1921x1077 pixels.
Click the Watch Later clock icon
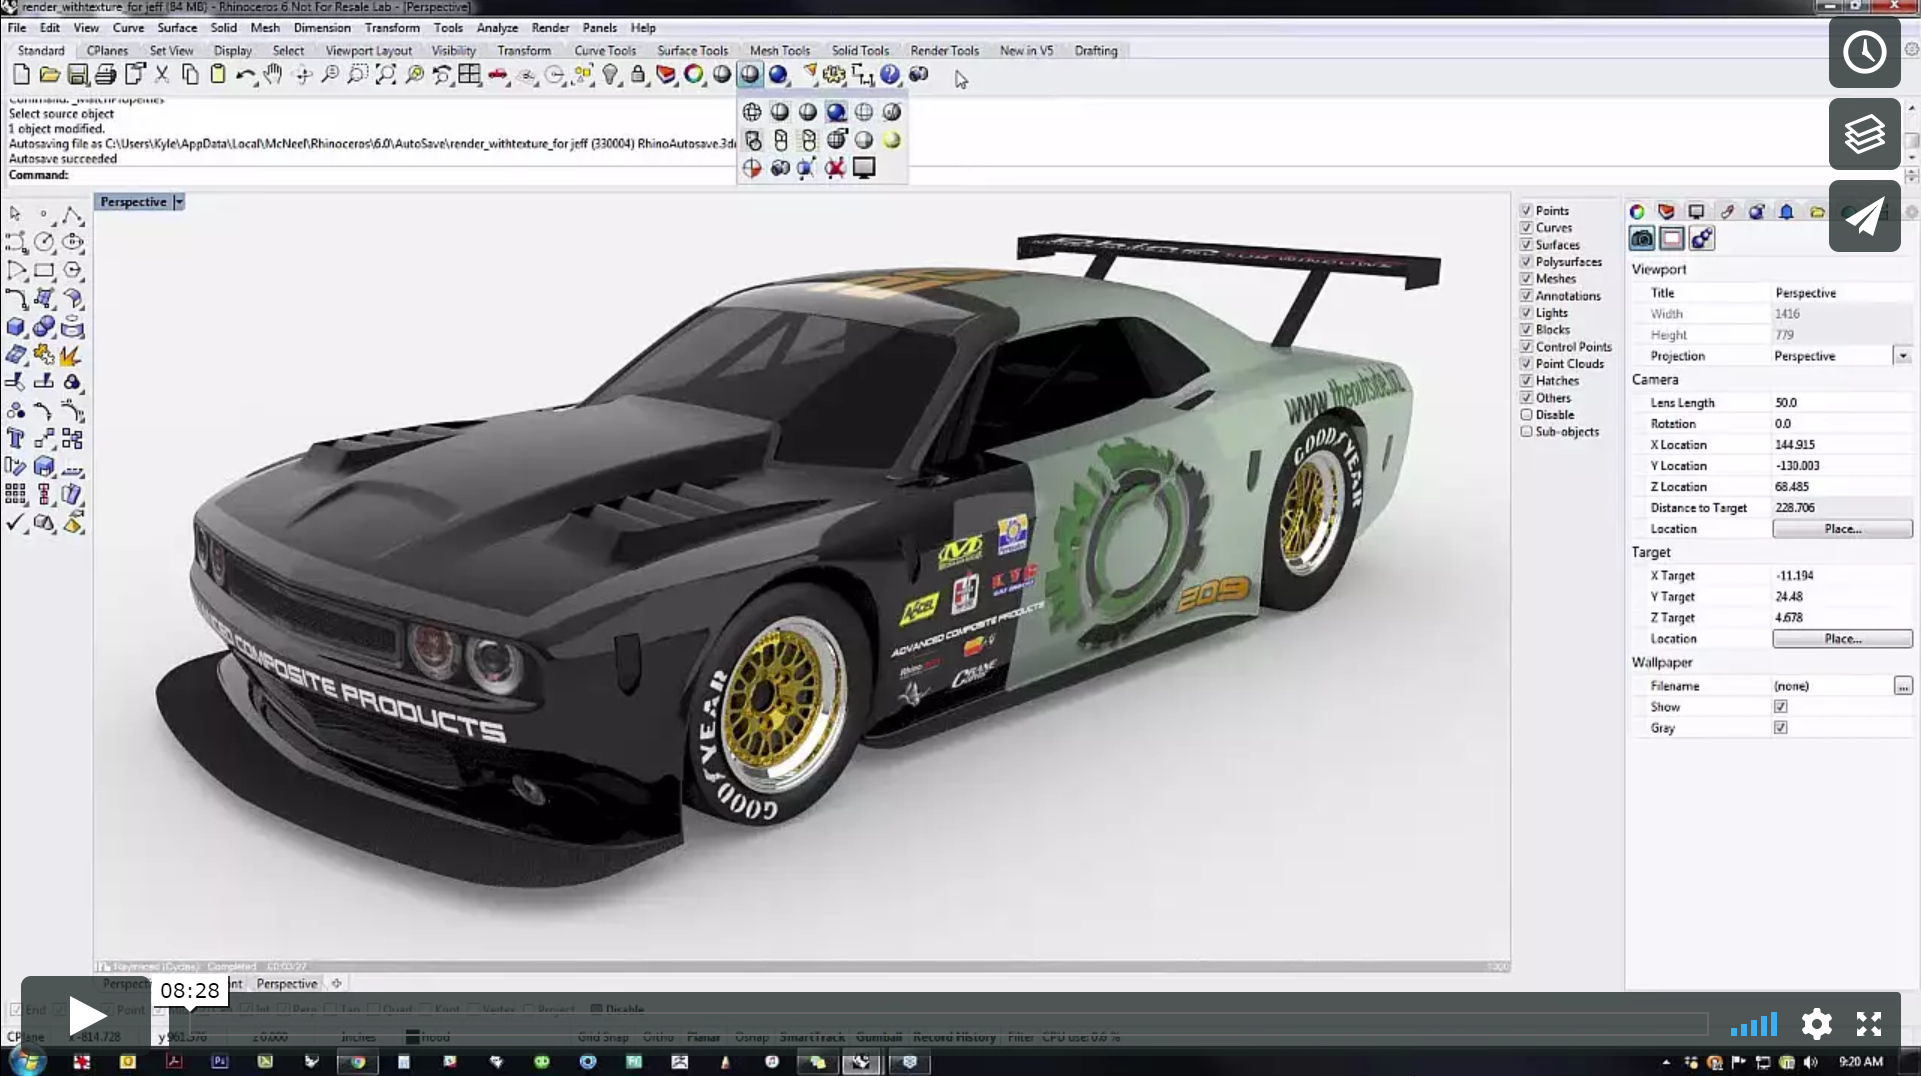(x=1865, y=52)
